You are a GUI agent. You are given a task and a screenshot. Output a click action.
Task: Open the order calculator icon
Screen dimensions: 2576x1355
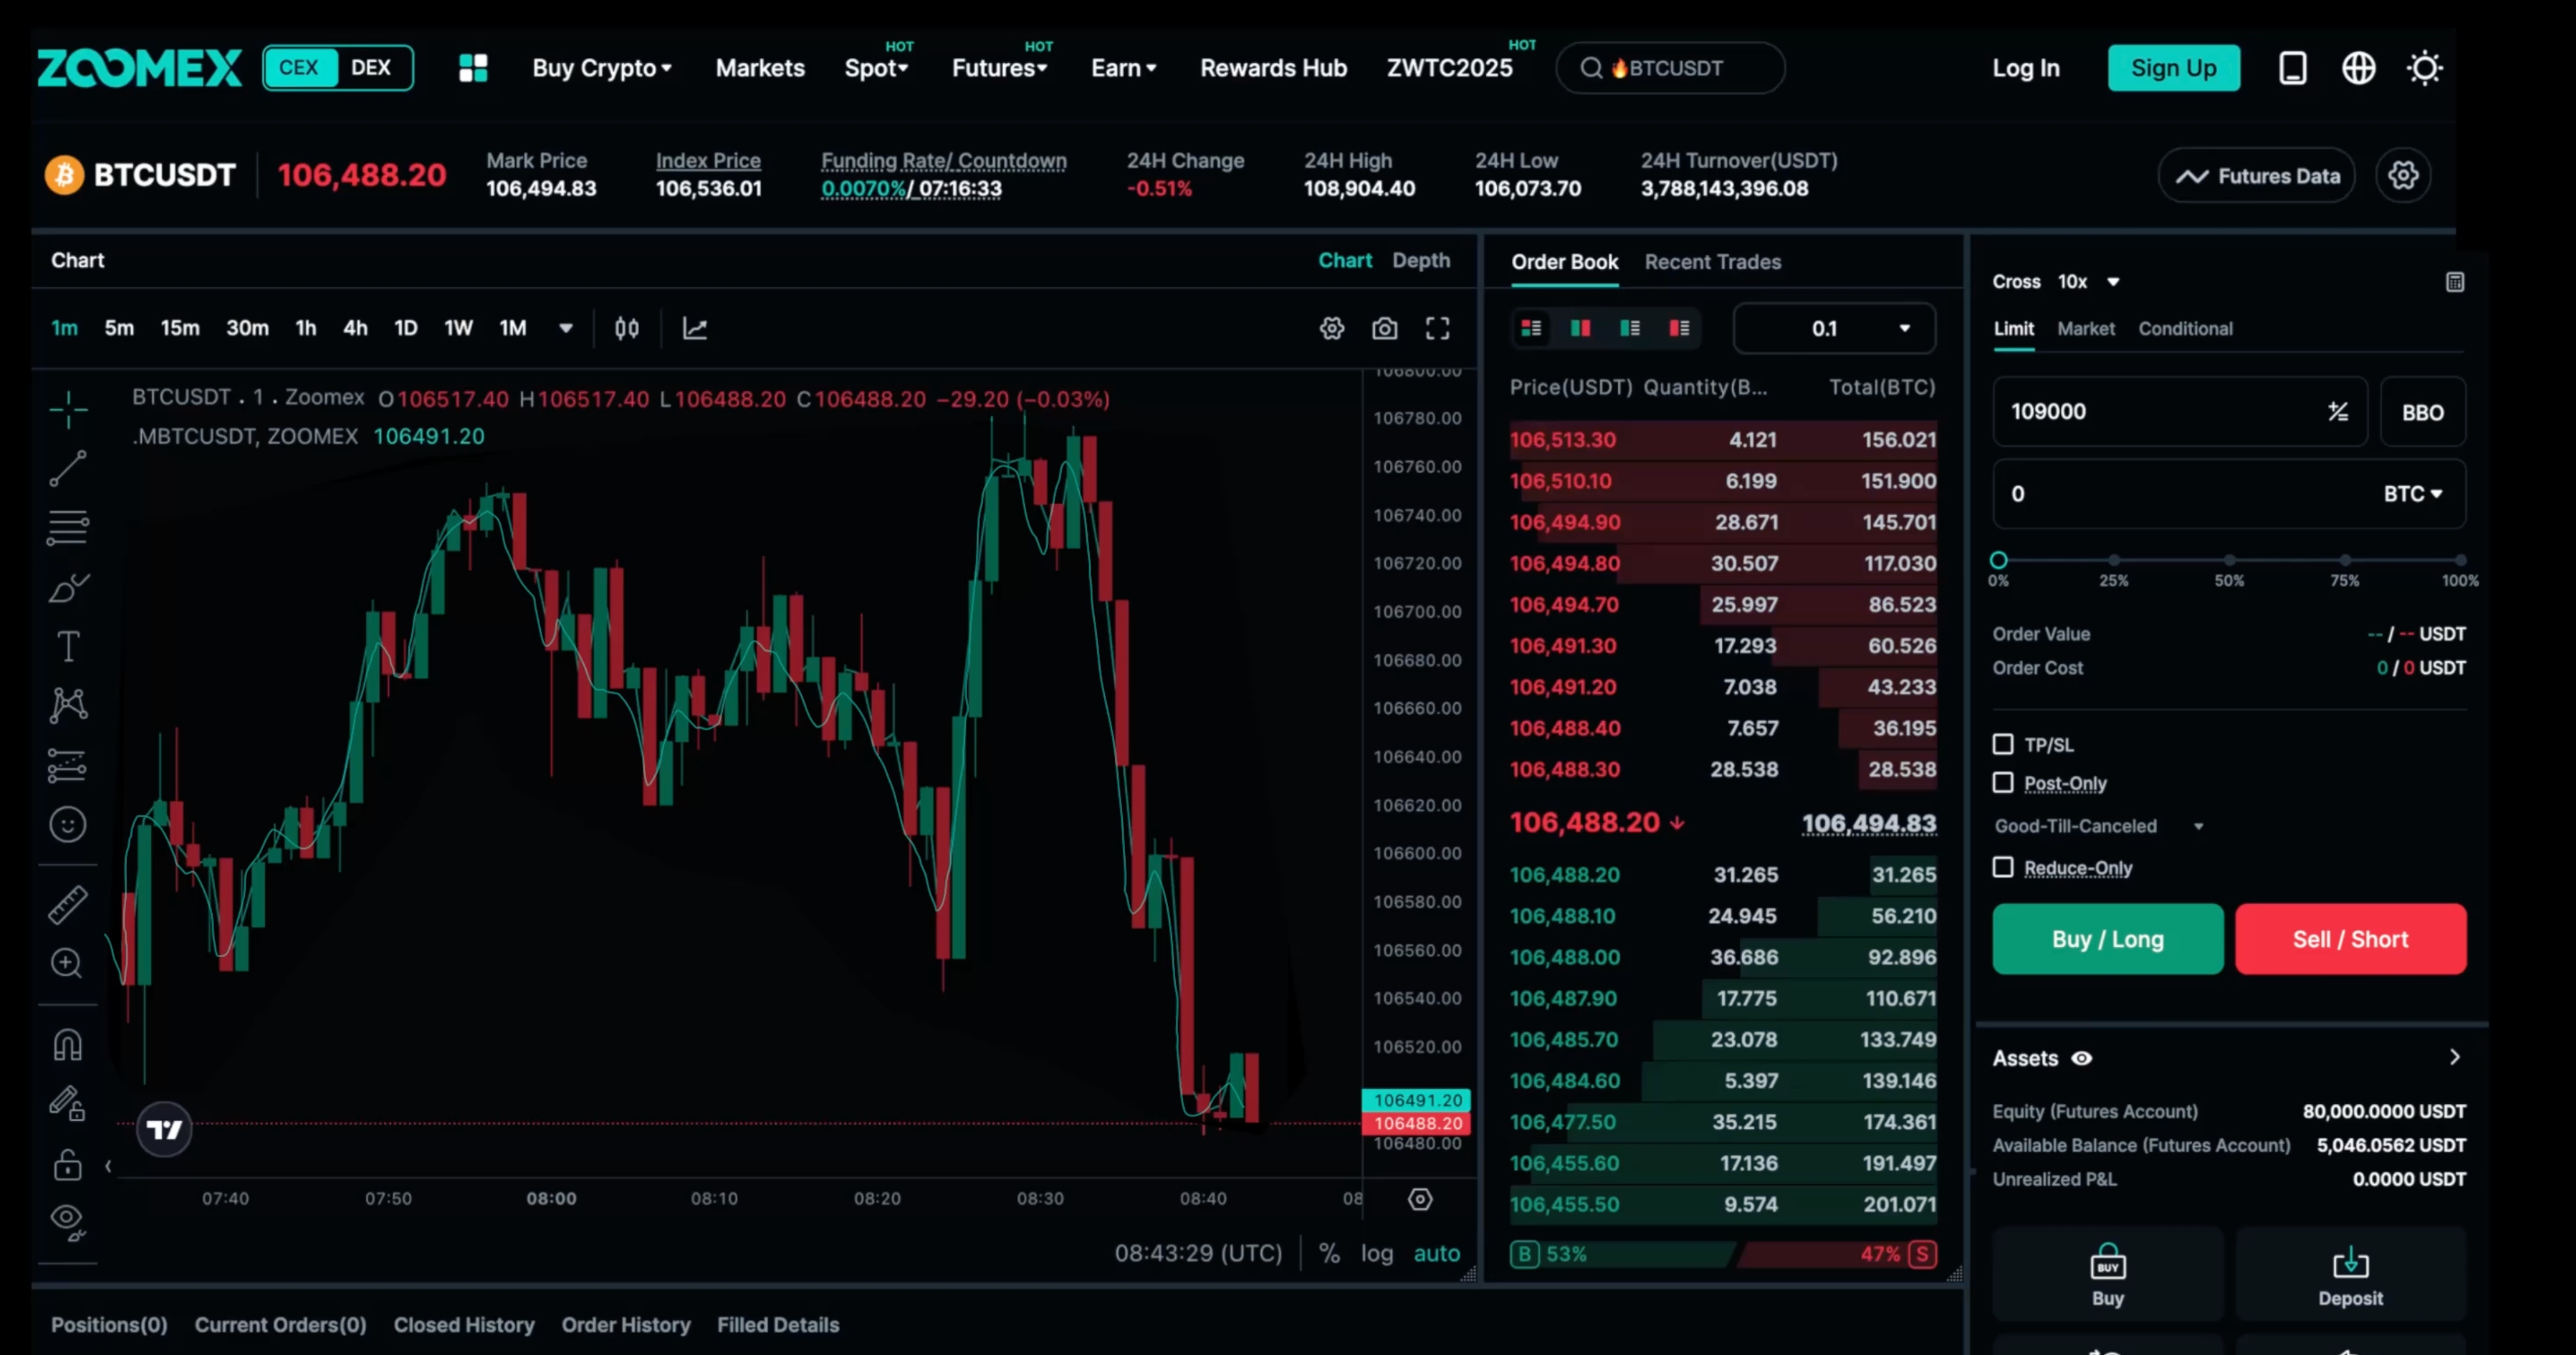click(2455, 282)
